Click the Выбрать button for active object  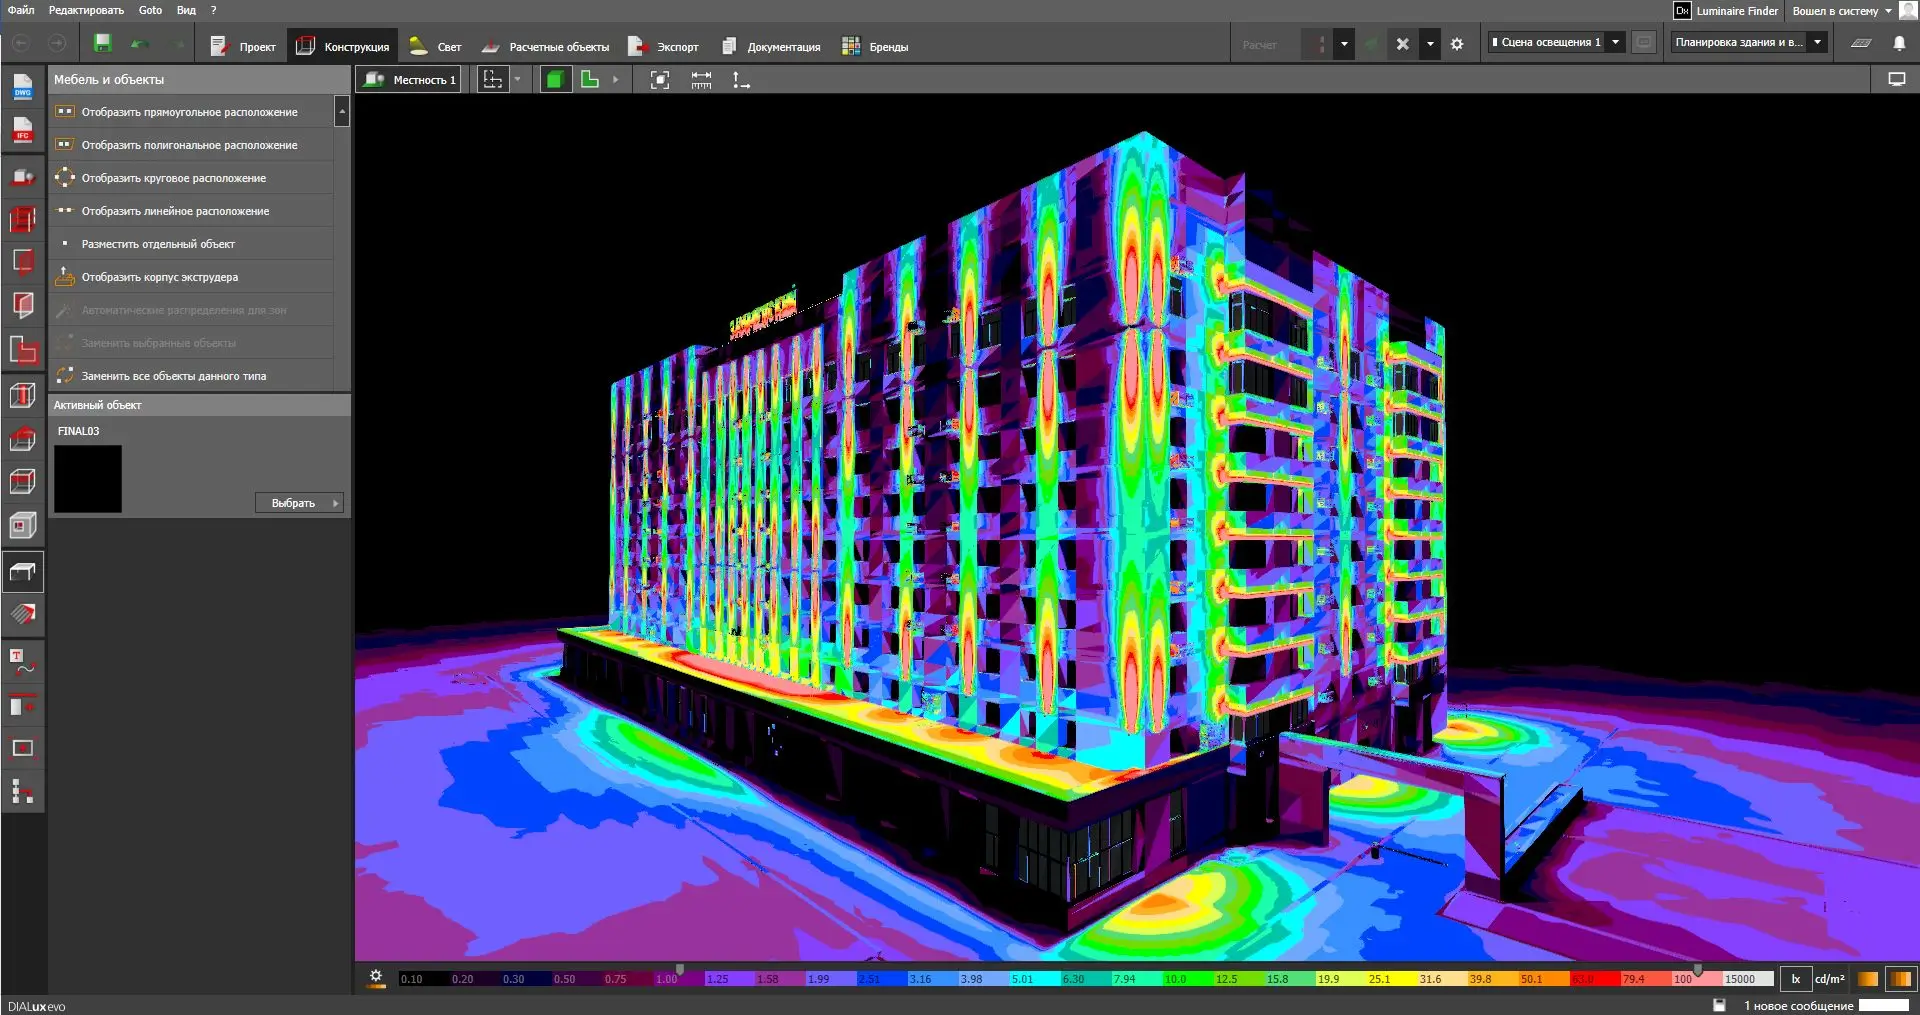299,503
